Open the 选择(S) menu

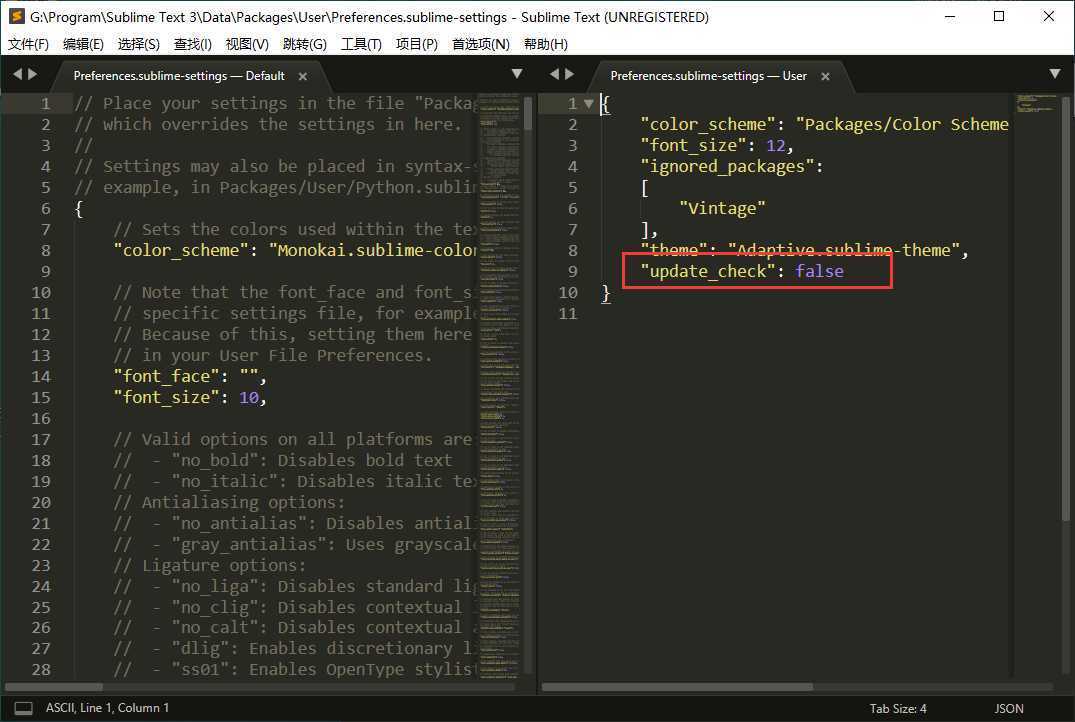click(138, 45)
